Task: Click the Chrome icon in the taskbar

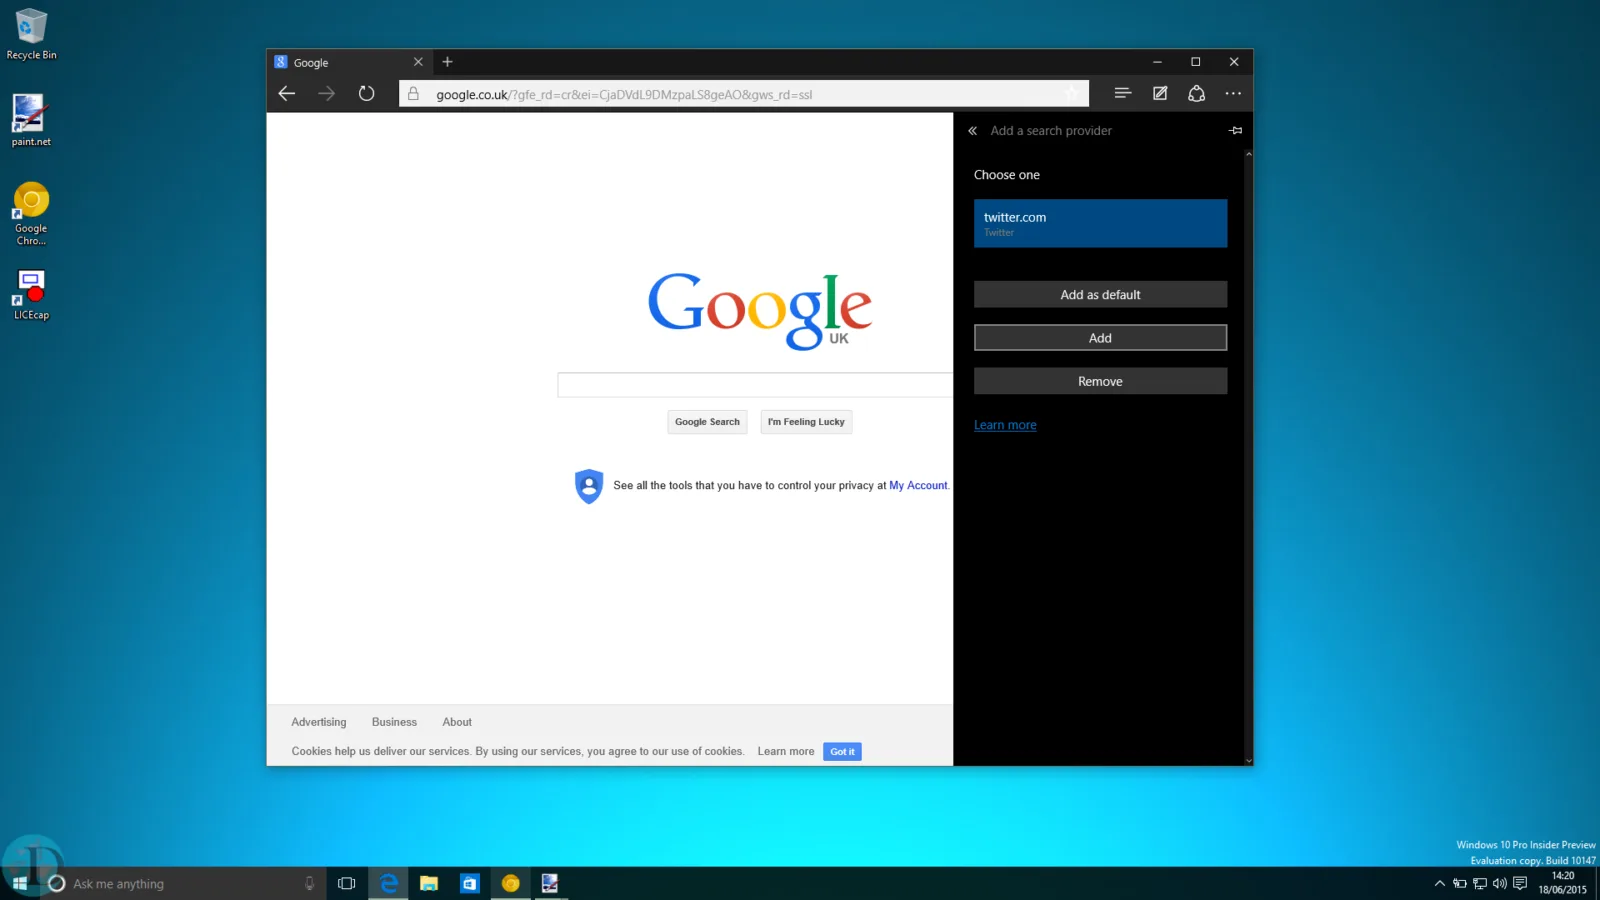Action: click(510, 883)
